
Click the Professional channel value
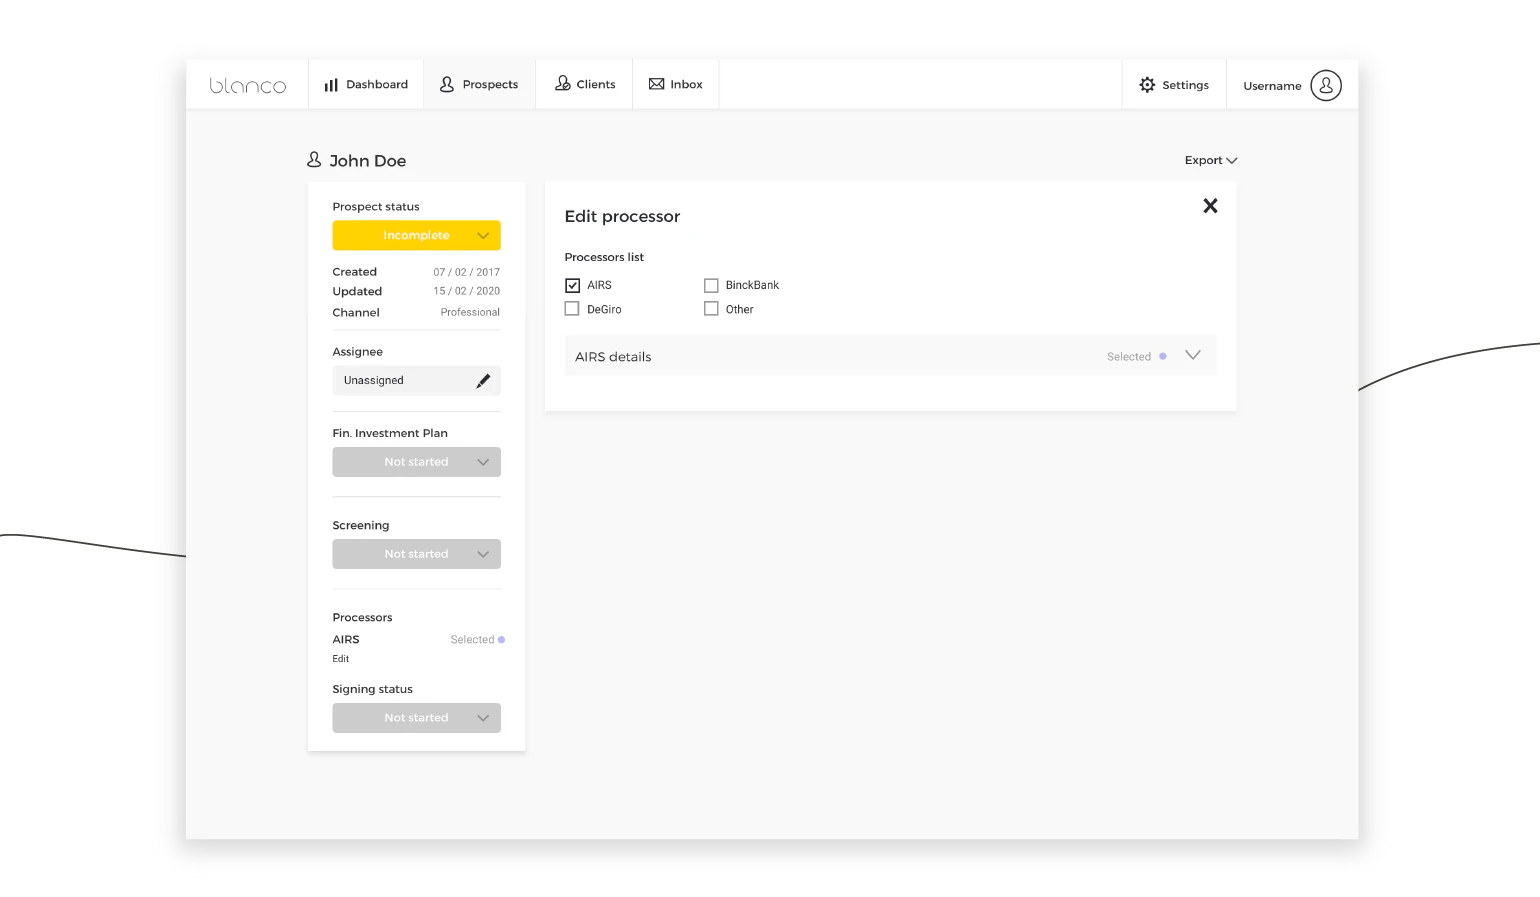coord(470,312)
